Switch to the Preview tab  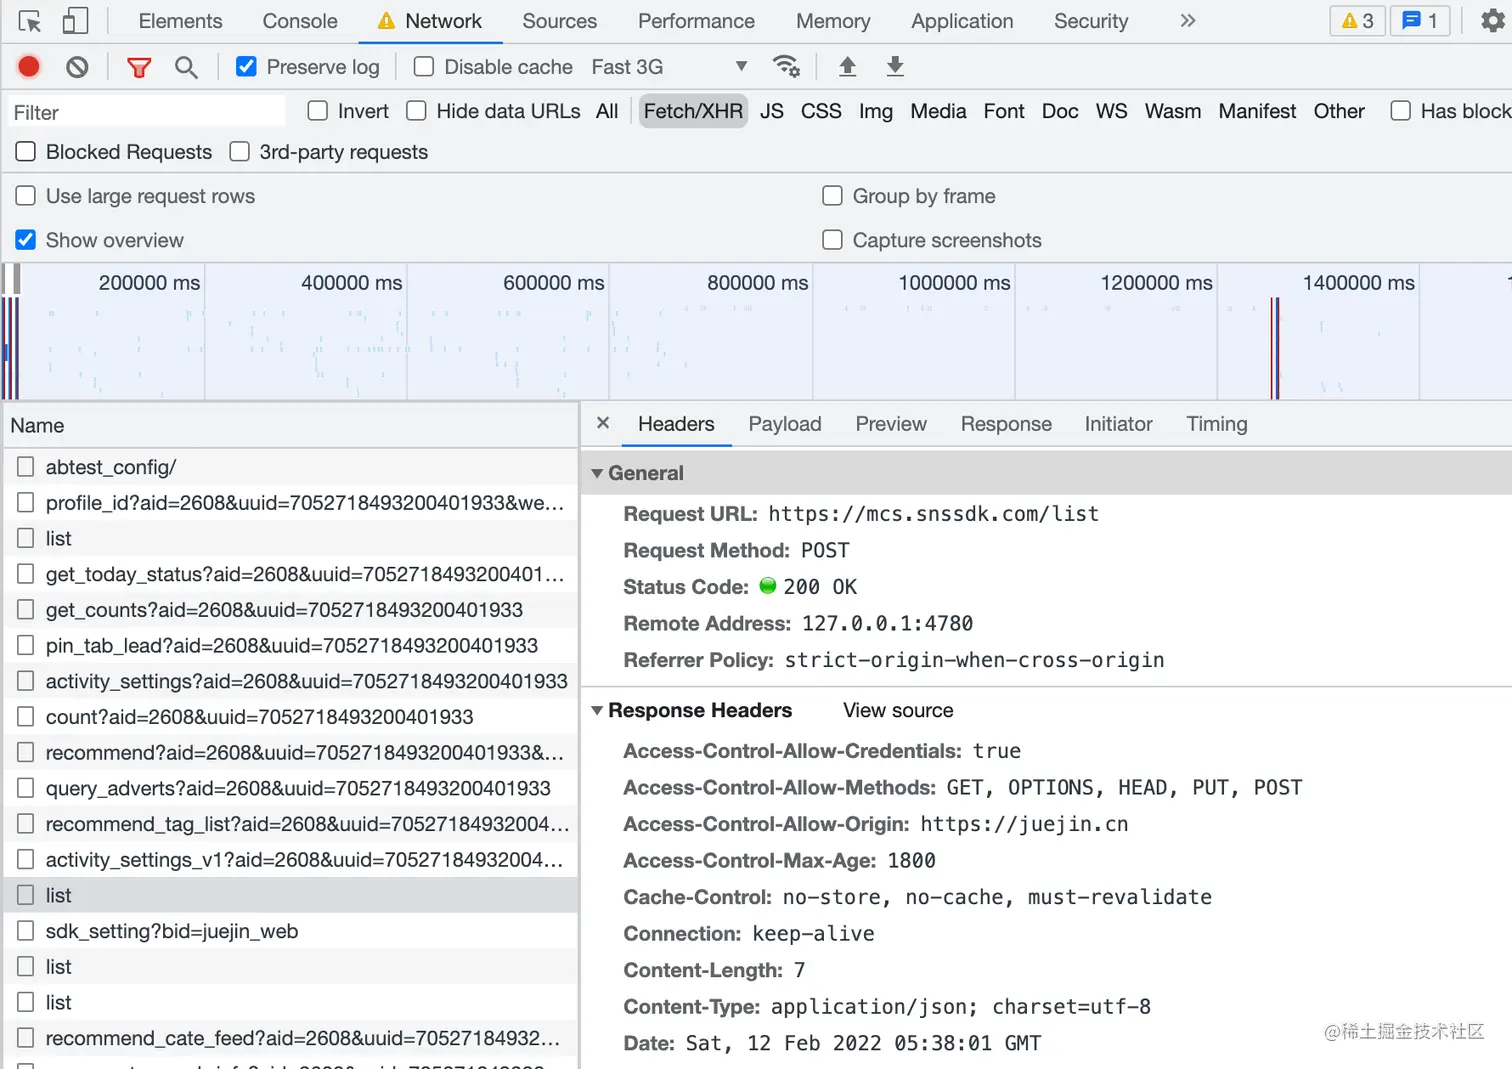click(x=891, y=424)
